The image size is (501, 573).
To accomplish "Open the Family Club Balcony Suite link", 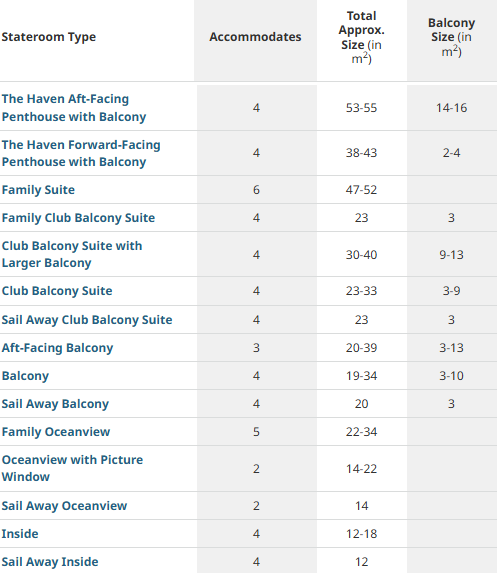I will coord(78,218).
